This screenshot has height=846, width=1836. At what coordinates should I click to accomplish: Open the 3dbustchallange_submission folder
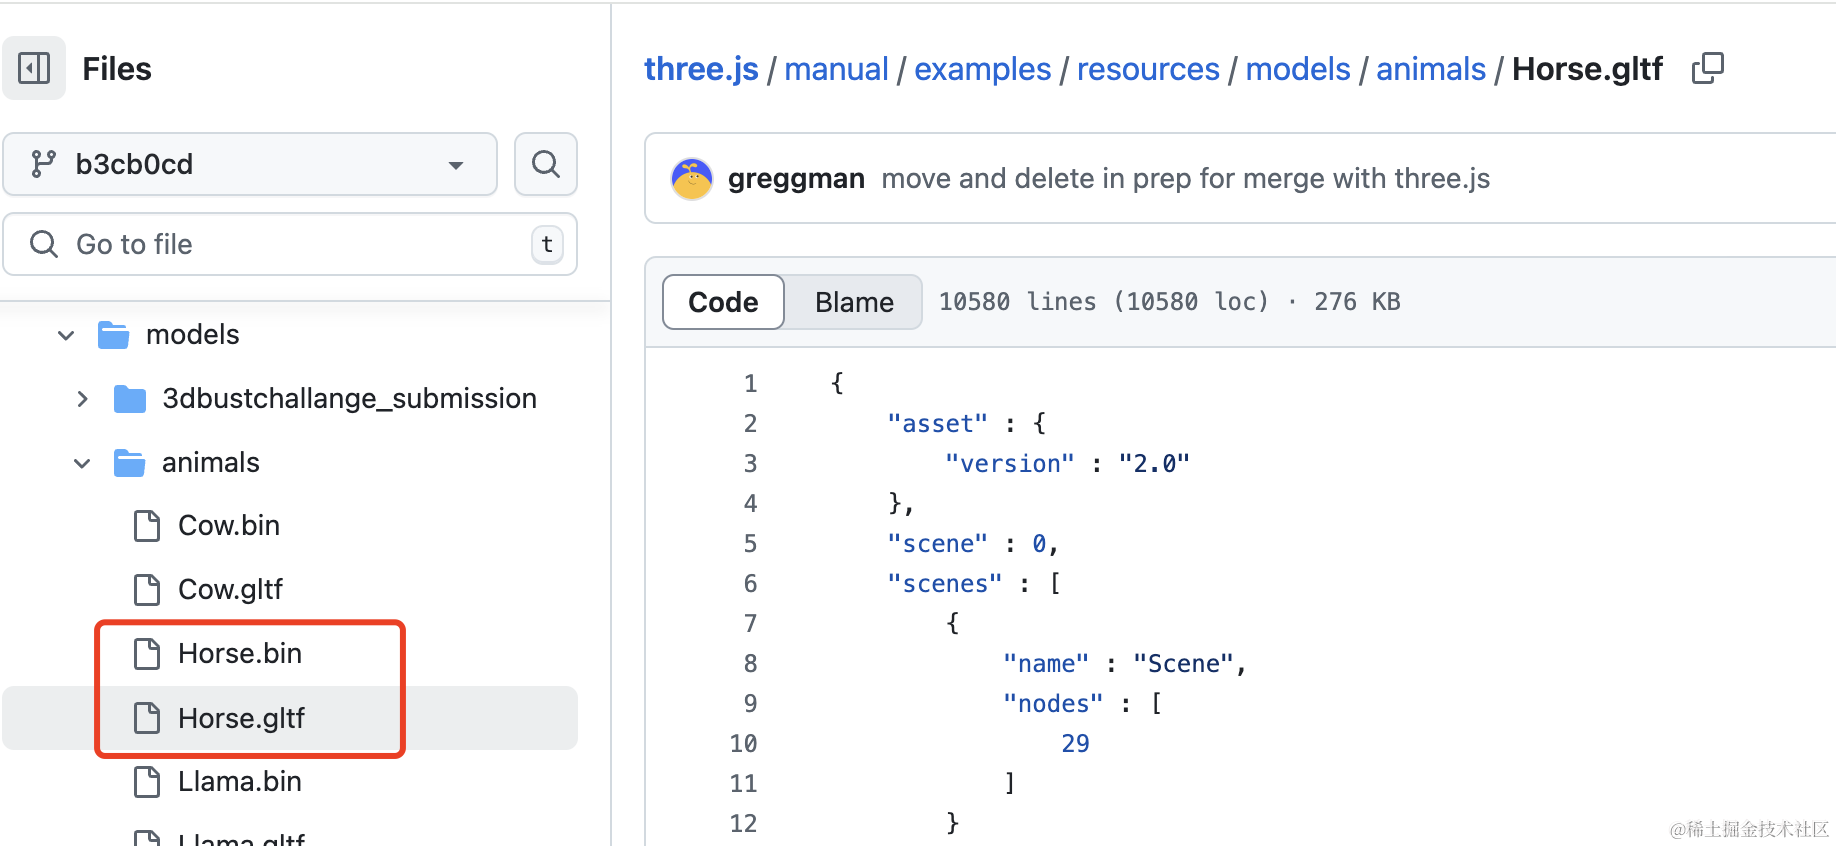350,399
